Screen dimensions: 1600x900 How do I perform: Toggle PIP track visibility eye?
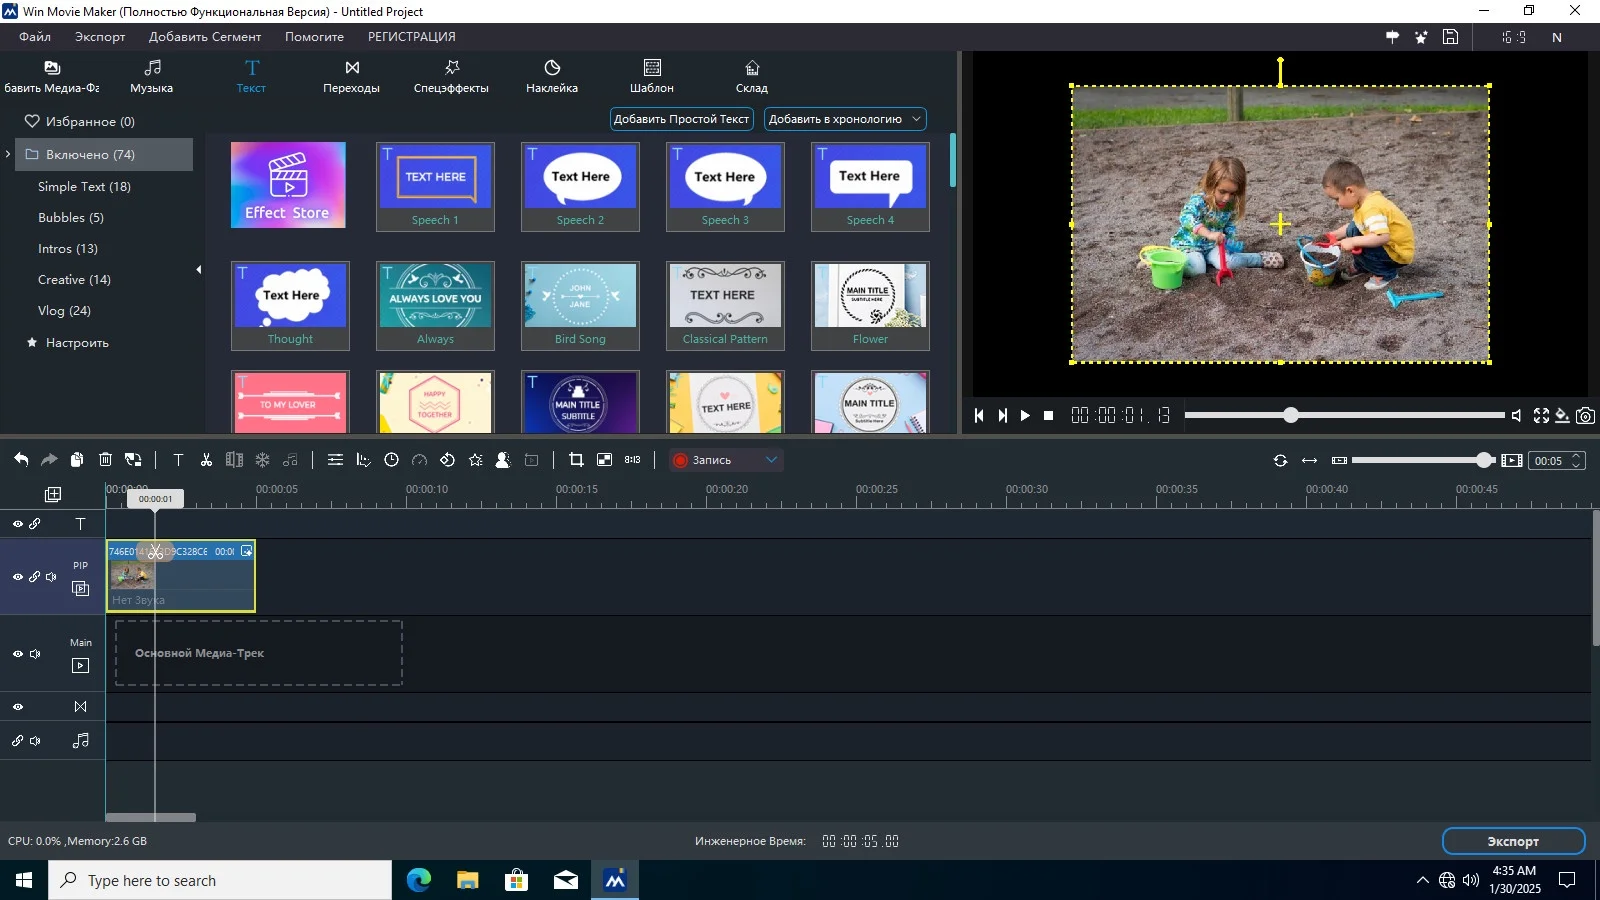click(x=17, y=577)
